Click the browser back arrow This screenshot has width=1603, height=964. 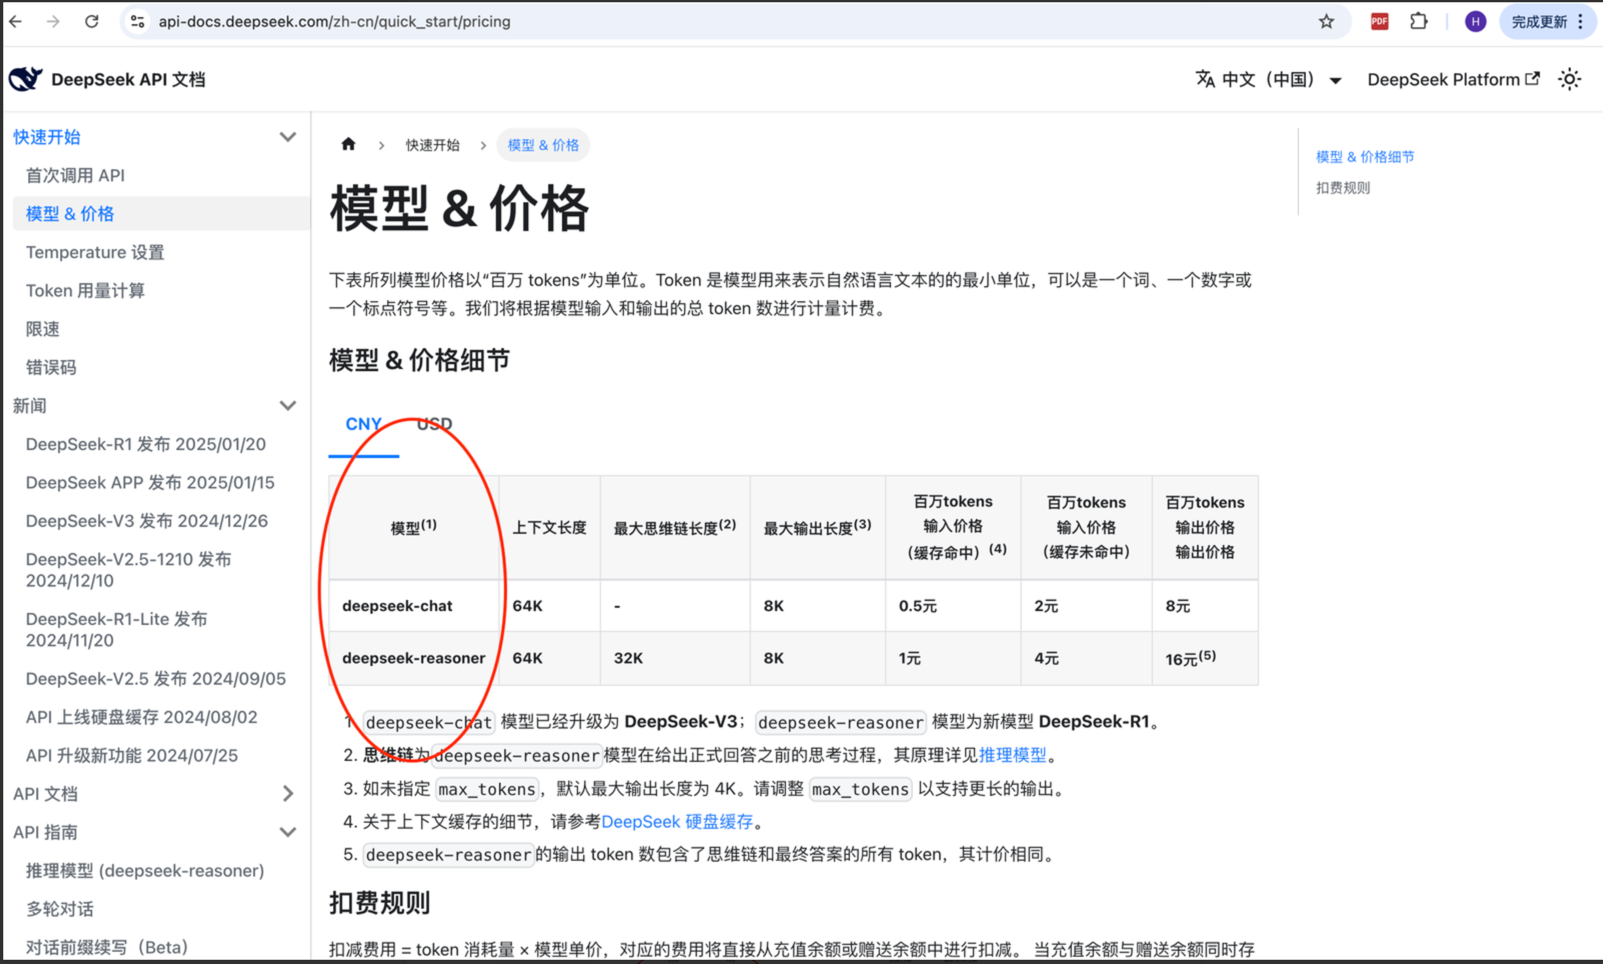point(16,21)
